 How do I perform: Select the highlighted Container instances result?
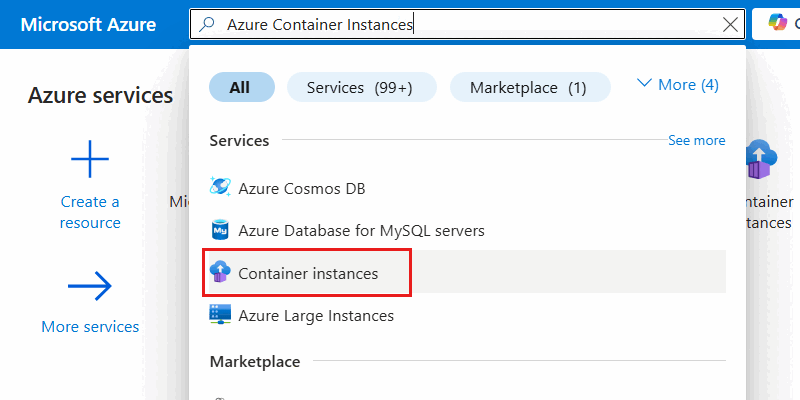pyautogui.click(x=308, y=273)
